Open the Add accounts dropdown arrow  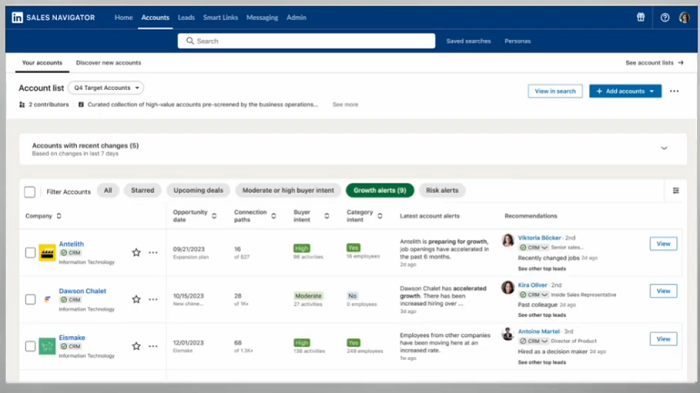click(x=652, y=91)
